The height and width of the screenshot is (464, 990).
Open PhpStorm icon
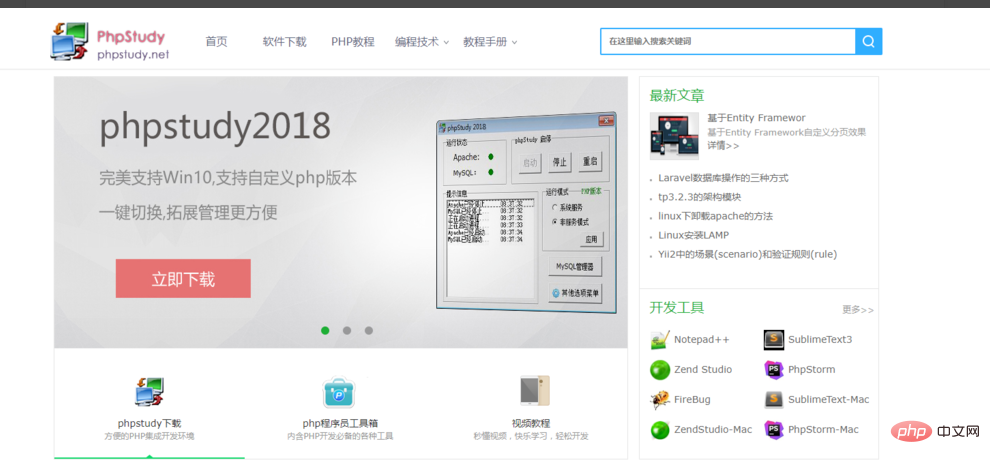click(774, 370)
